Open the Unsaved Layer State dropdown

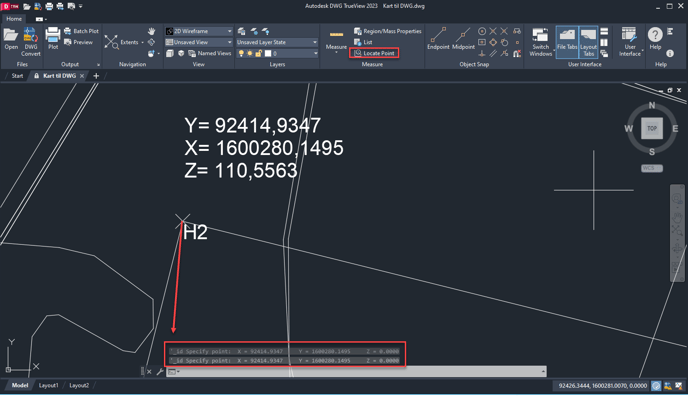(x=277, y=42)
